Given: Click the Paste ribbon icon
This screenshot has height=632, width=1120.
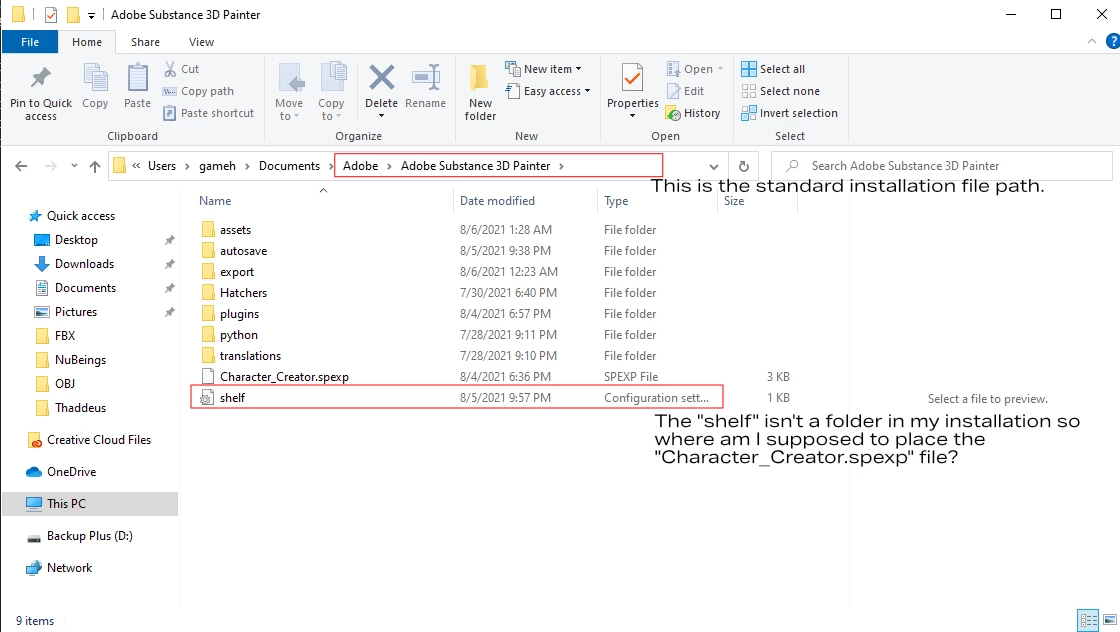Looking at the screenshot, I should pos(137,78).
